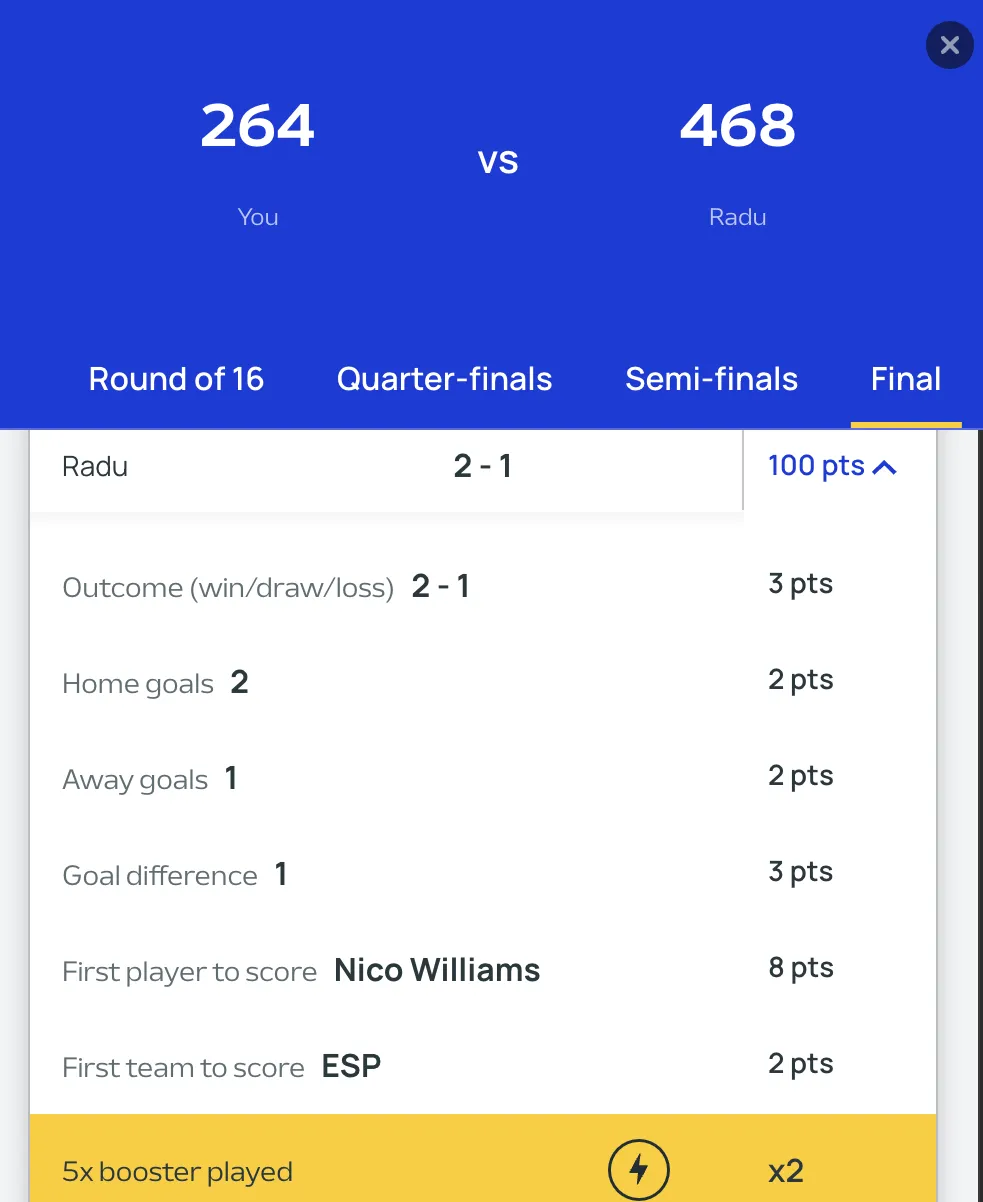The image size is (983, 1202).
Task: Select the Semi-finals tab
Action: pos(711,379)
